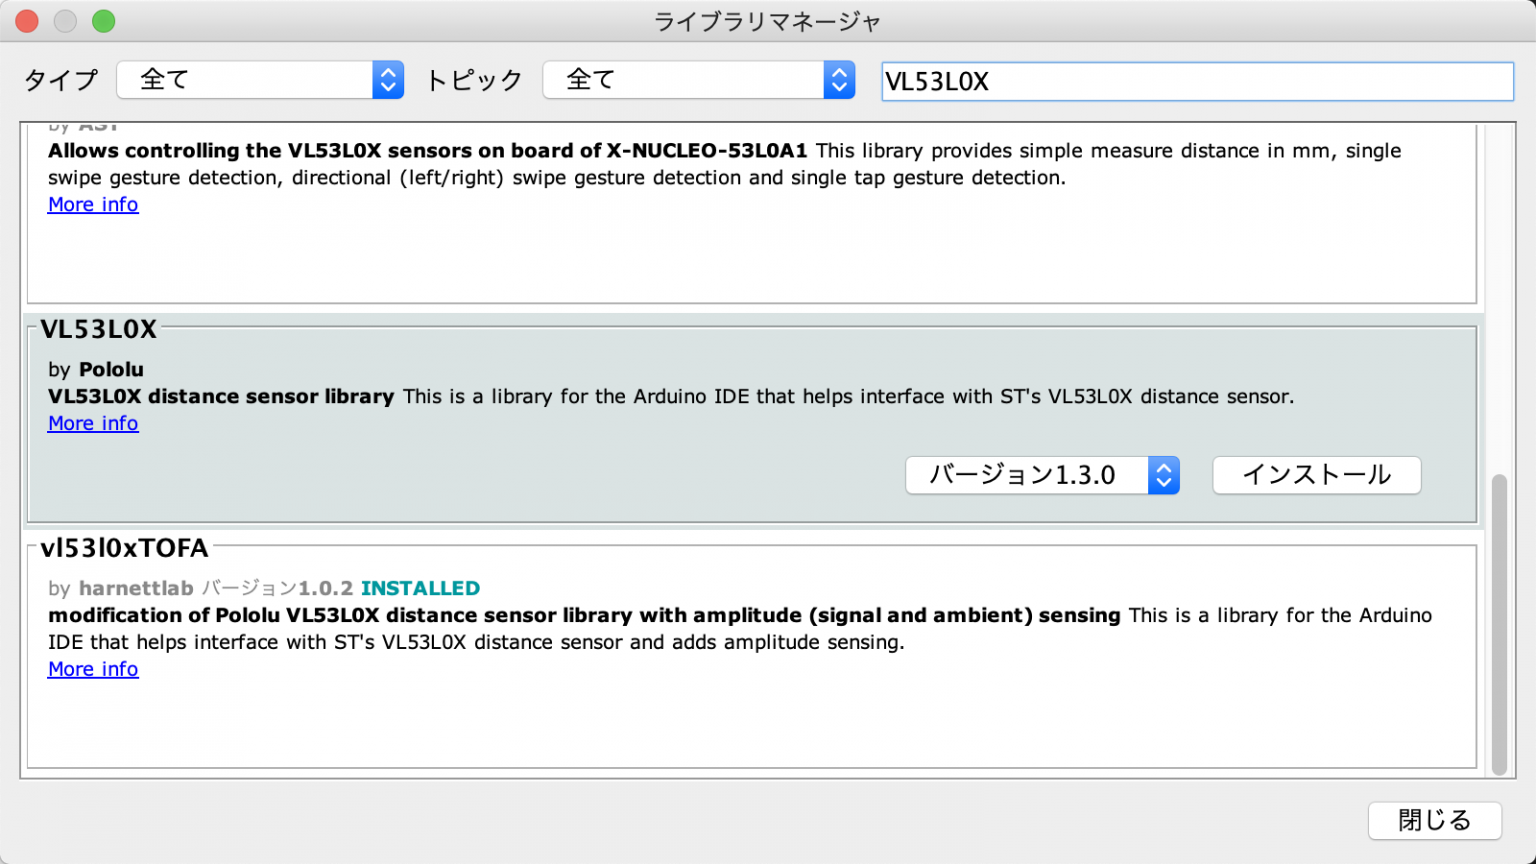
Task: Install the Pololu VL53L0X library
Action: (1316, 475)
